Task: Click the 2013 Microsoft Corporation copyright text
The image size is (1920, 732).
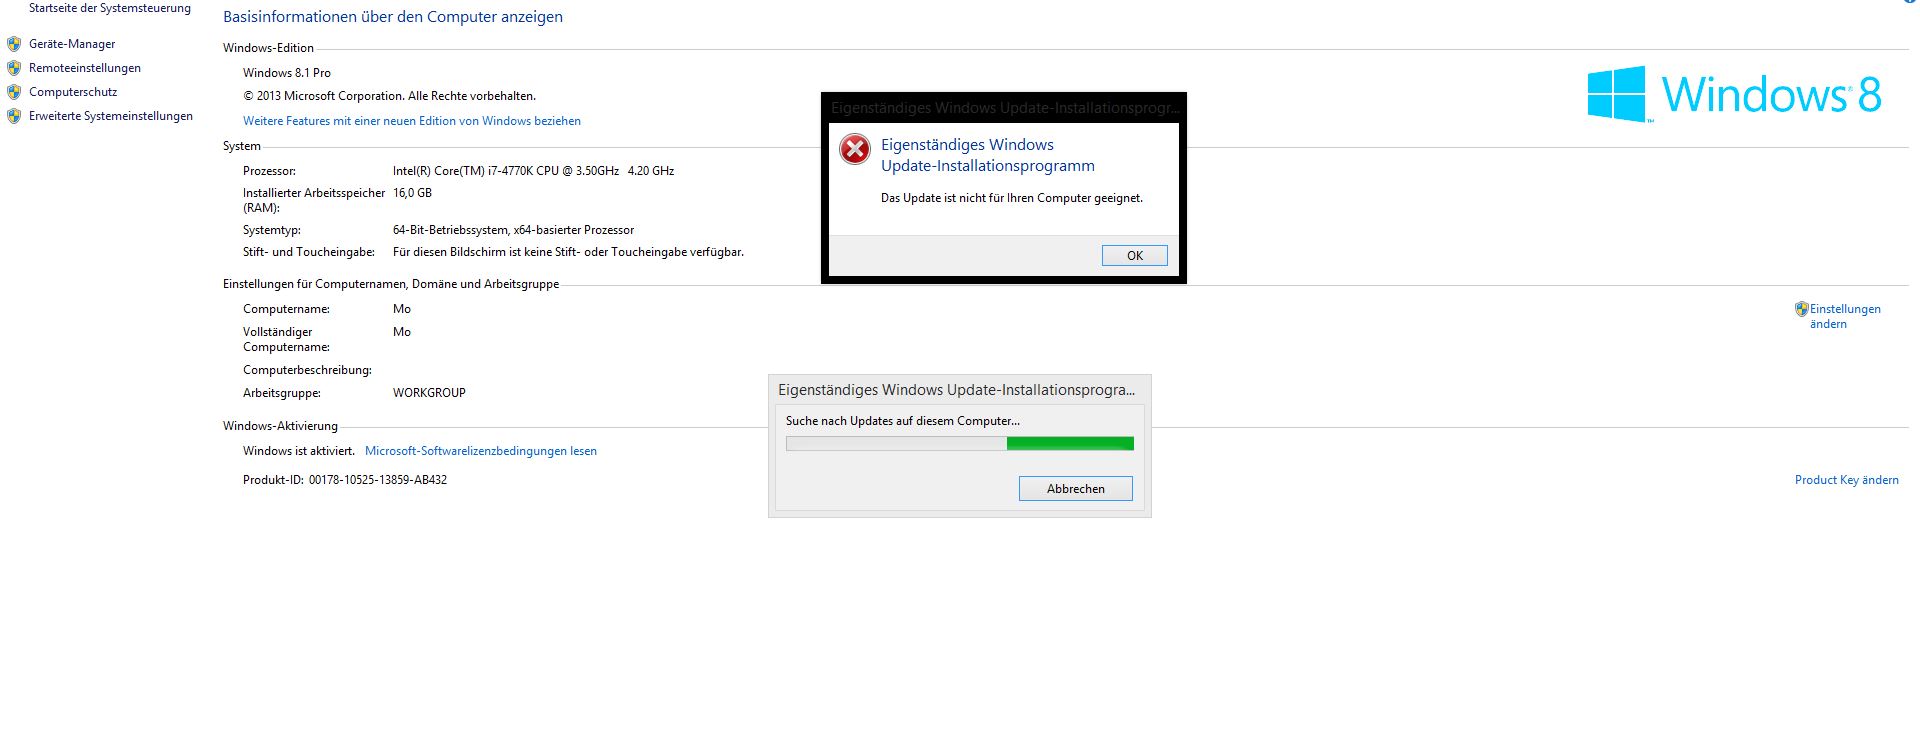Action: [389, 96]
